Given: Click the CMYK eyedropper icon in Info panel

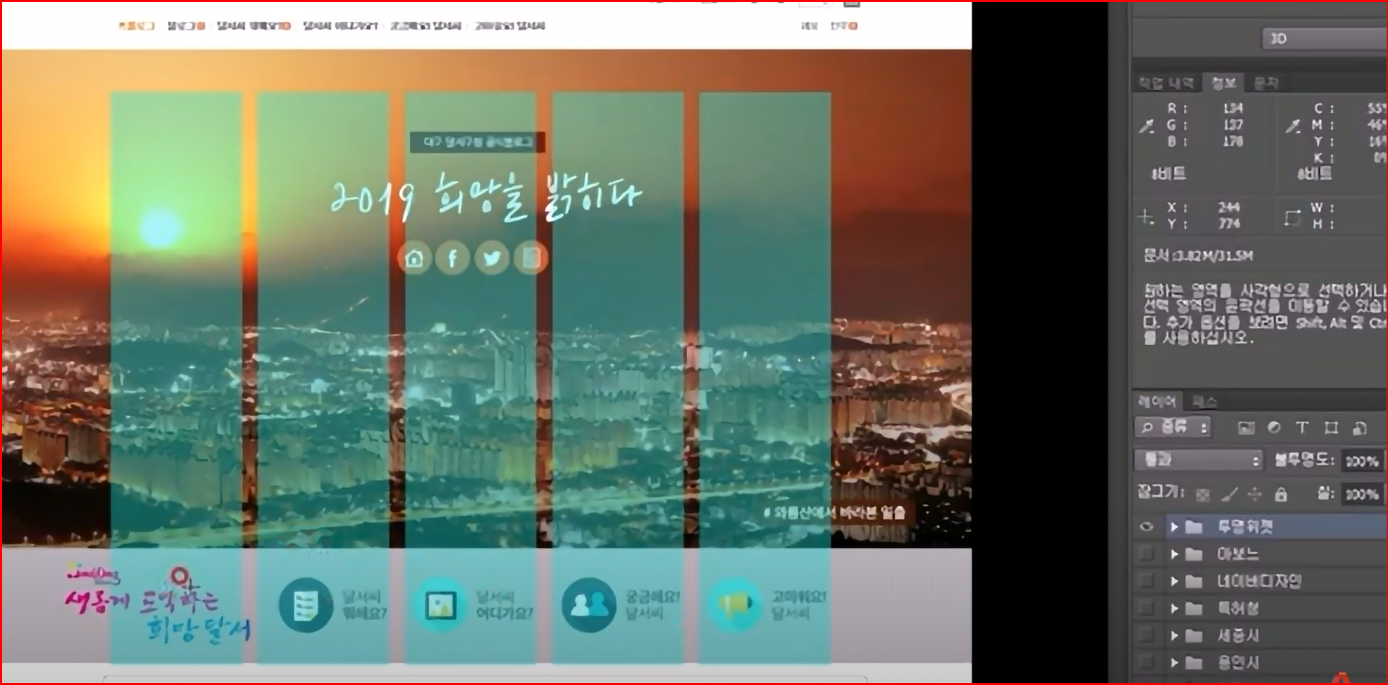Looking at the screenshot, I should [1293, 126].
